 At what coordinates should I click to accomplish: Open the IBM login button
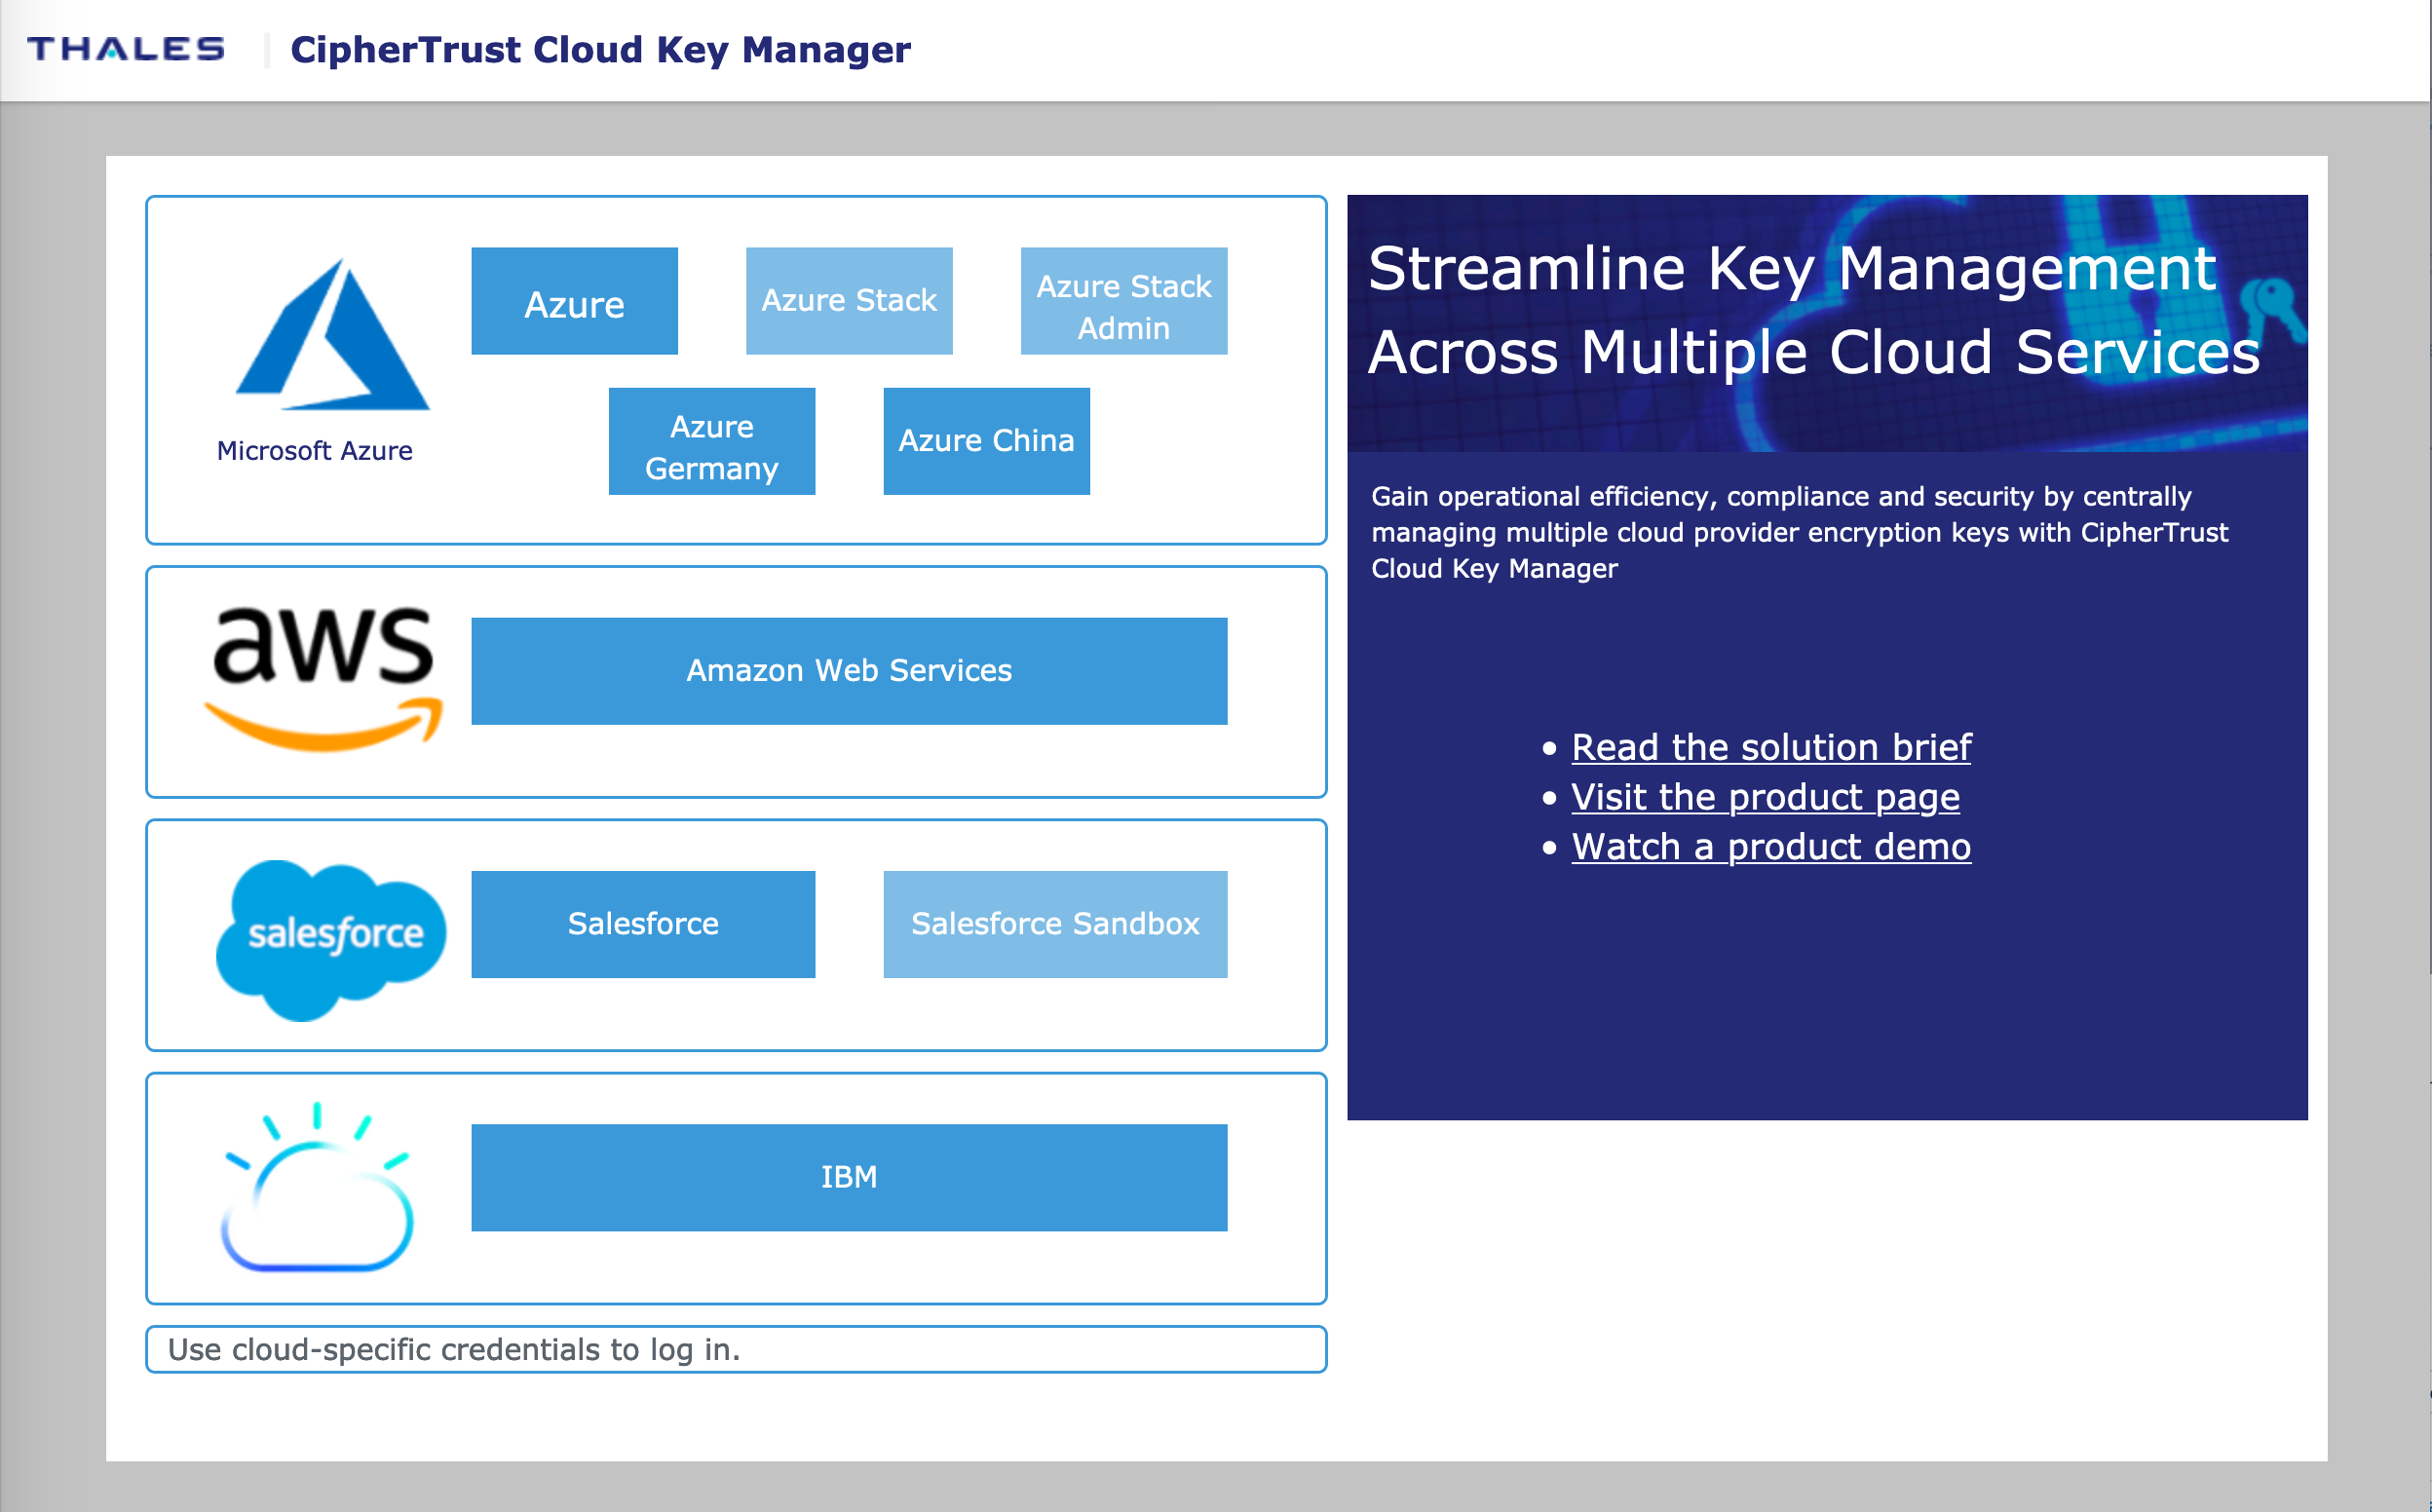[849, 1178]
